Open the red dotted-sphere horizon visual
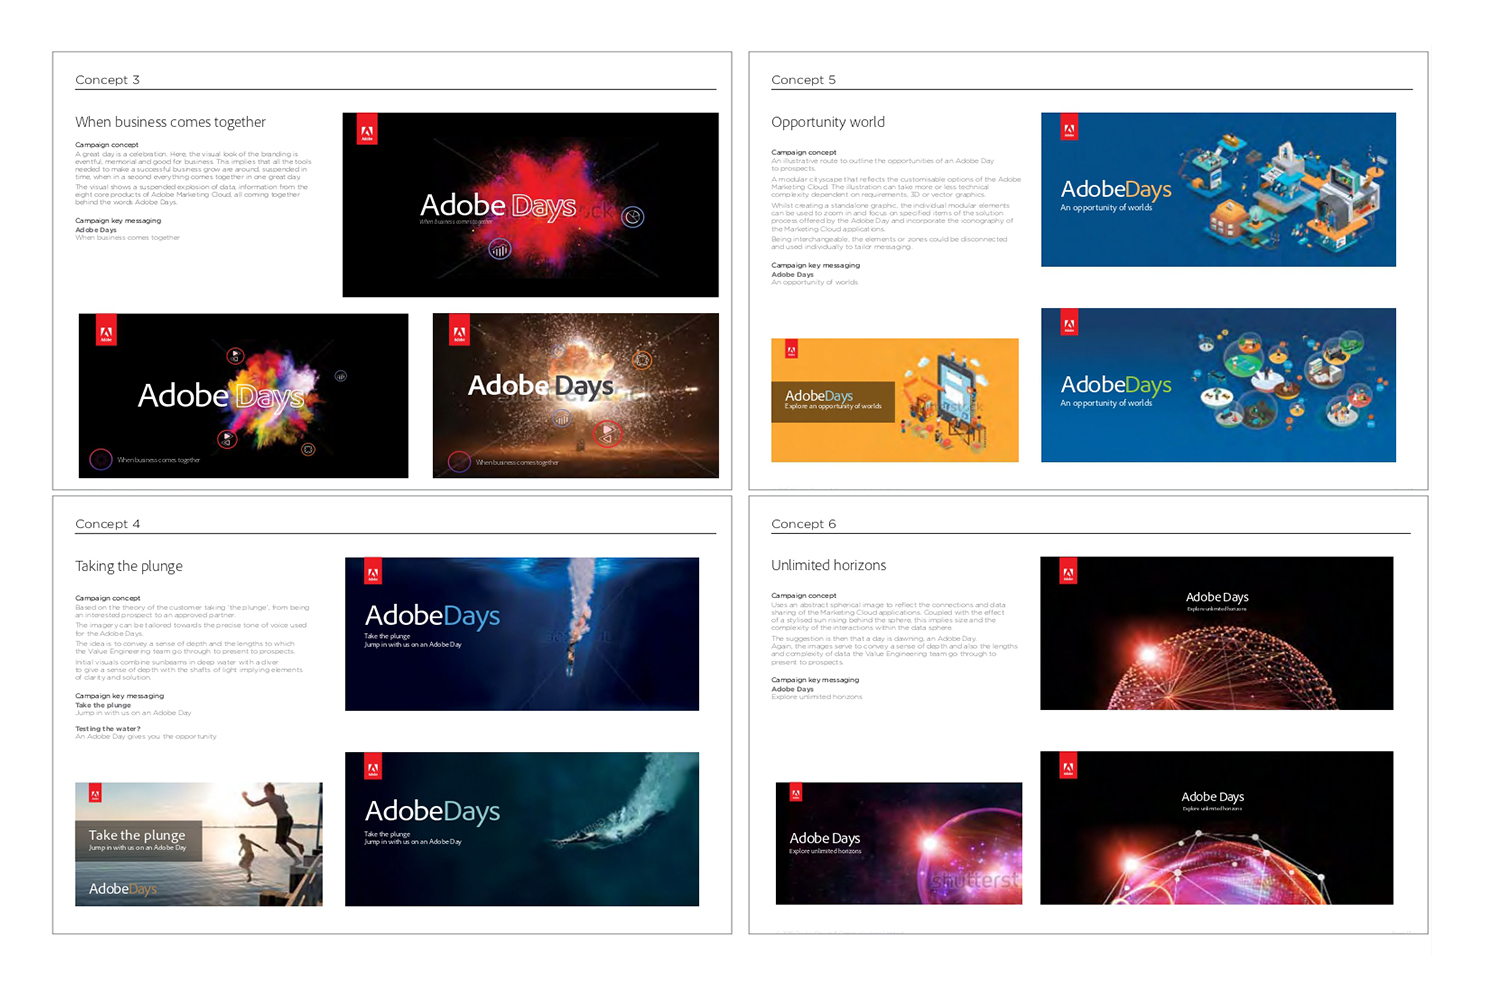The width and height of the screenshot is (1500, 1000). point(1216,633)
